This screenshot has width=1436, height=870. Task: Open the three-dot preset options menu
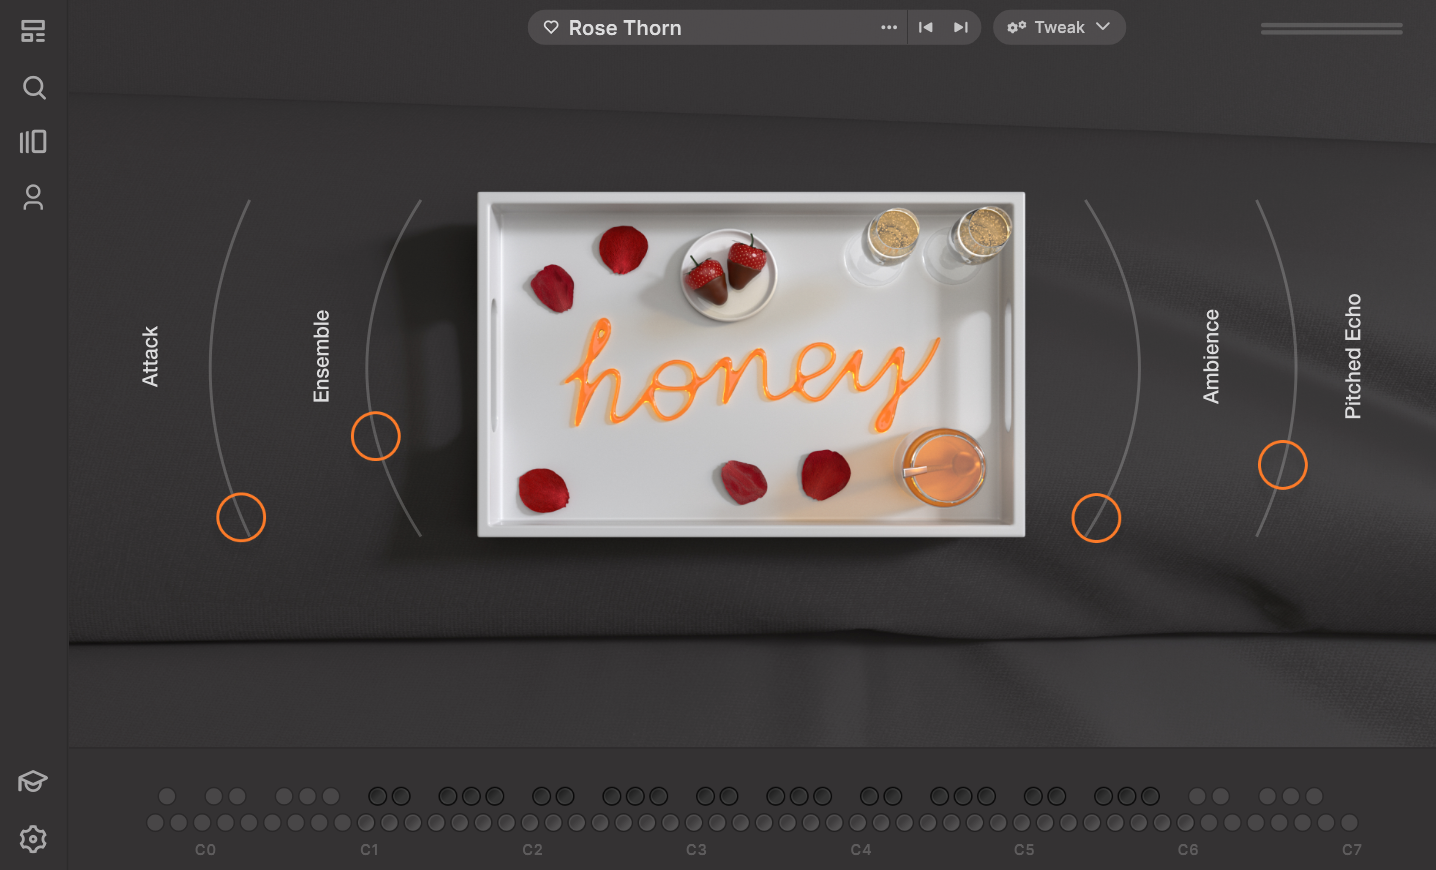coord(889,28)
